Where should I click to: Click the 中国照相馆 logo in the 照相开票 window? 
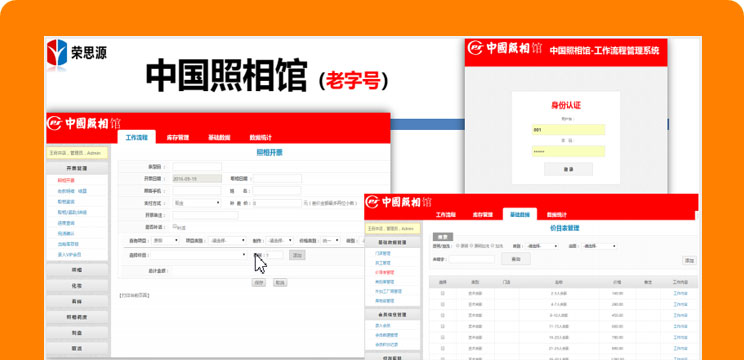tap(84, 122)
